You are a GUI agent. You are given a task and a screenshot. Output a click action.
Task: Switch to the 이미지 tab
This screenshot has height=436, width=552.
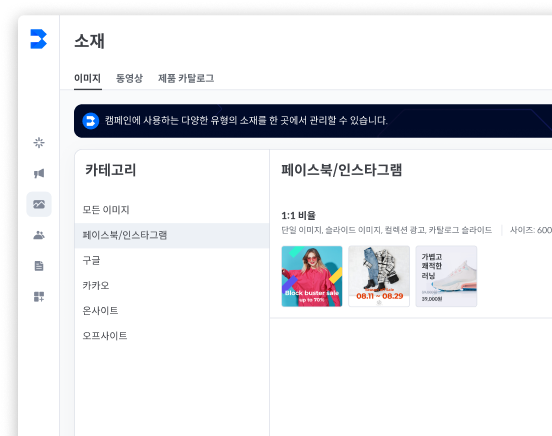[x=87, y=78]
